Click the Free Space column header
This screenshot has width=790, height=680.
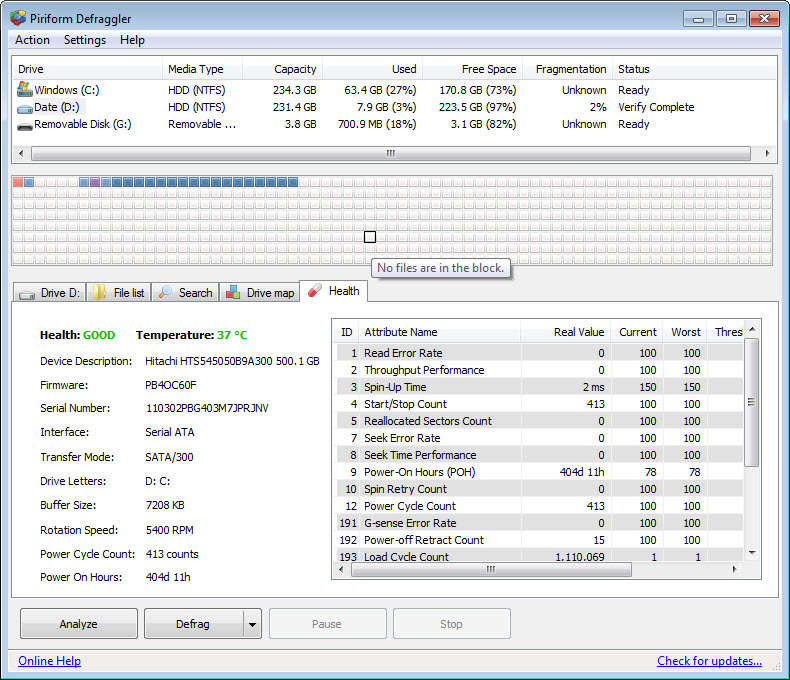pyautogui.click(x=473, y=69)
